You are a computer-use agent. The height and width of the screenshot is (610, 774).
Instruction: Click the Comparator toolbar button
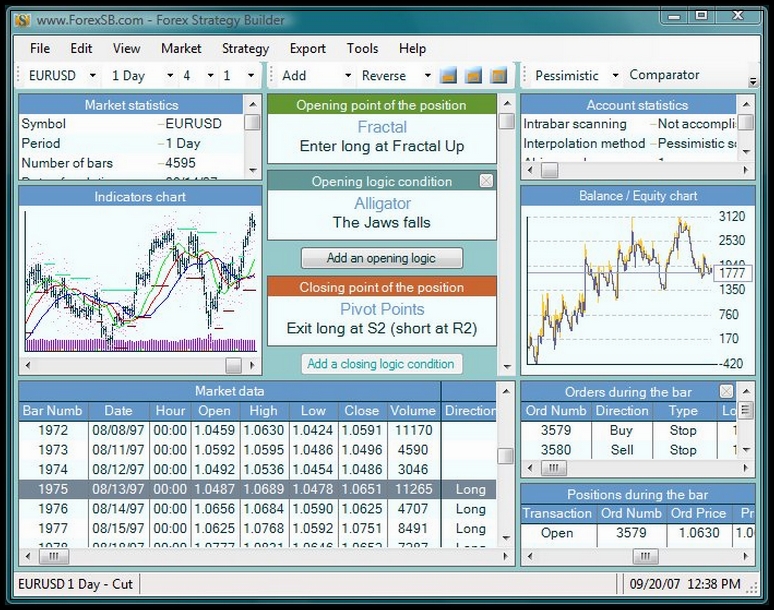664,75
